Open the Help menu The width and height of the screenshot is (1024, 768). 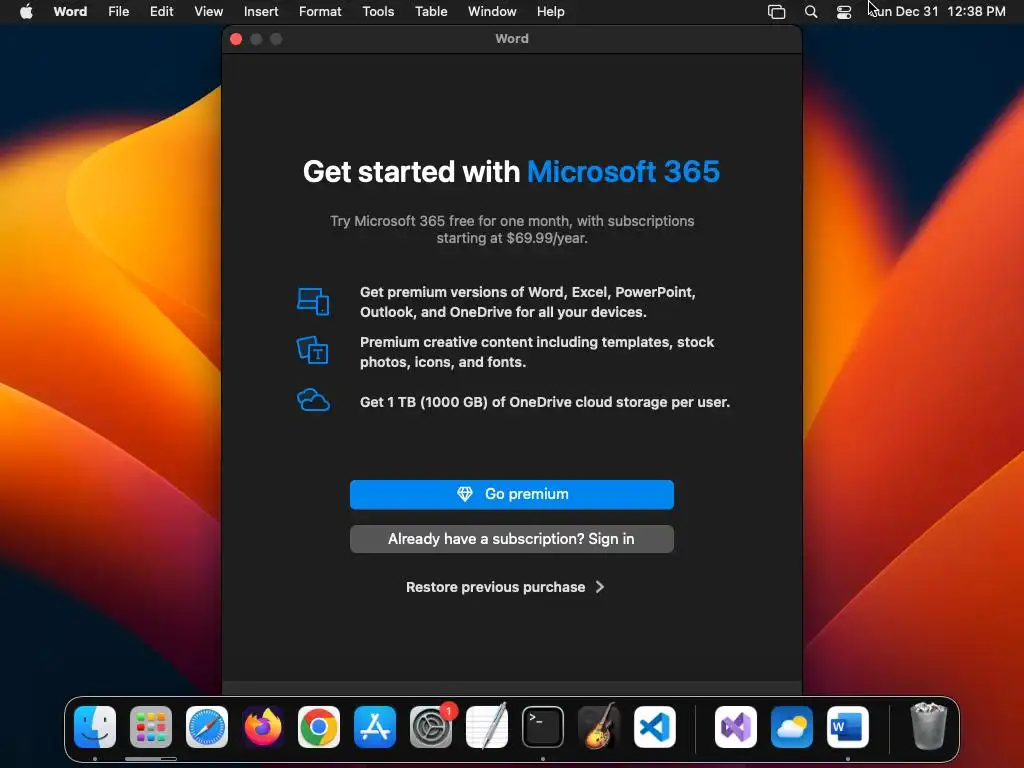551,12
